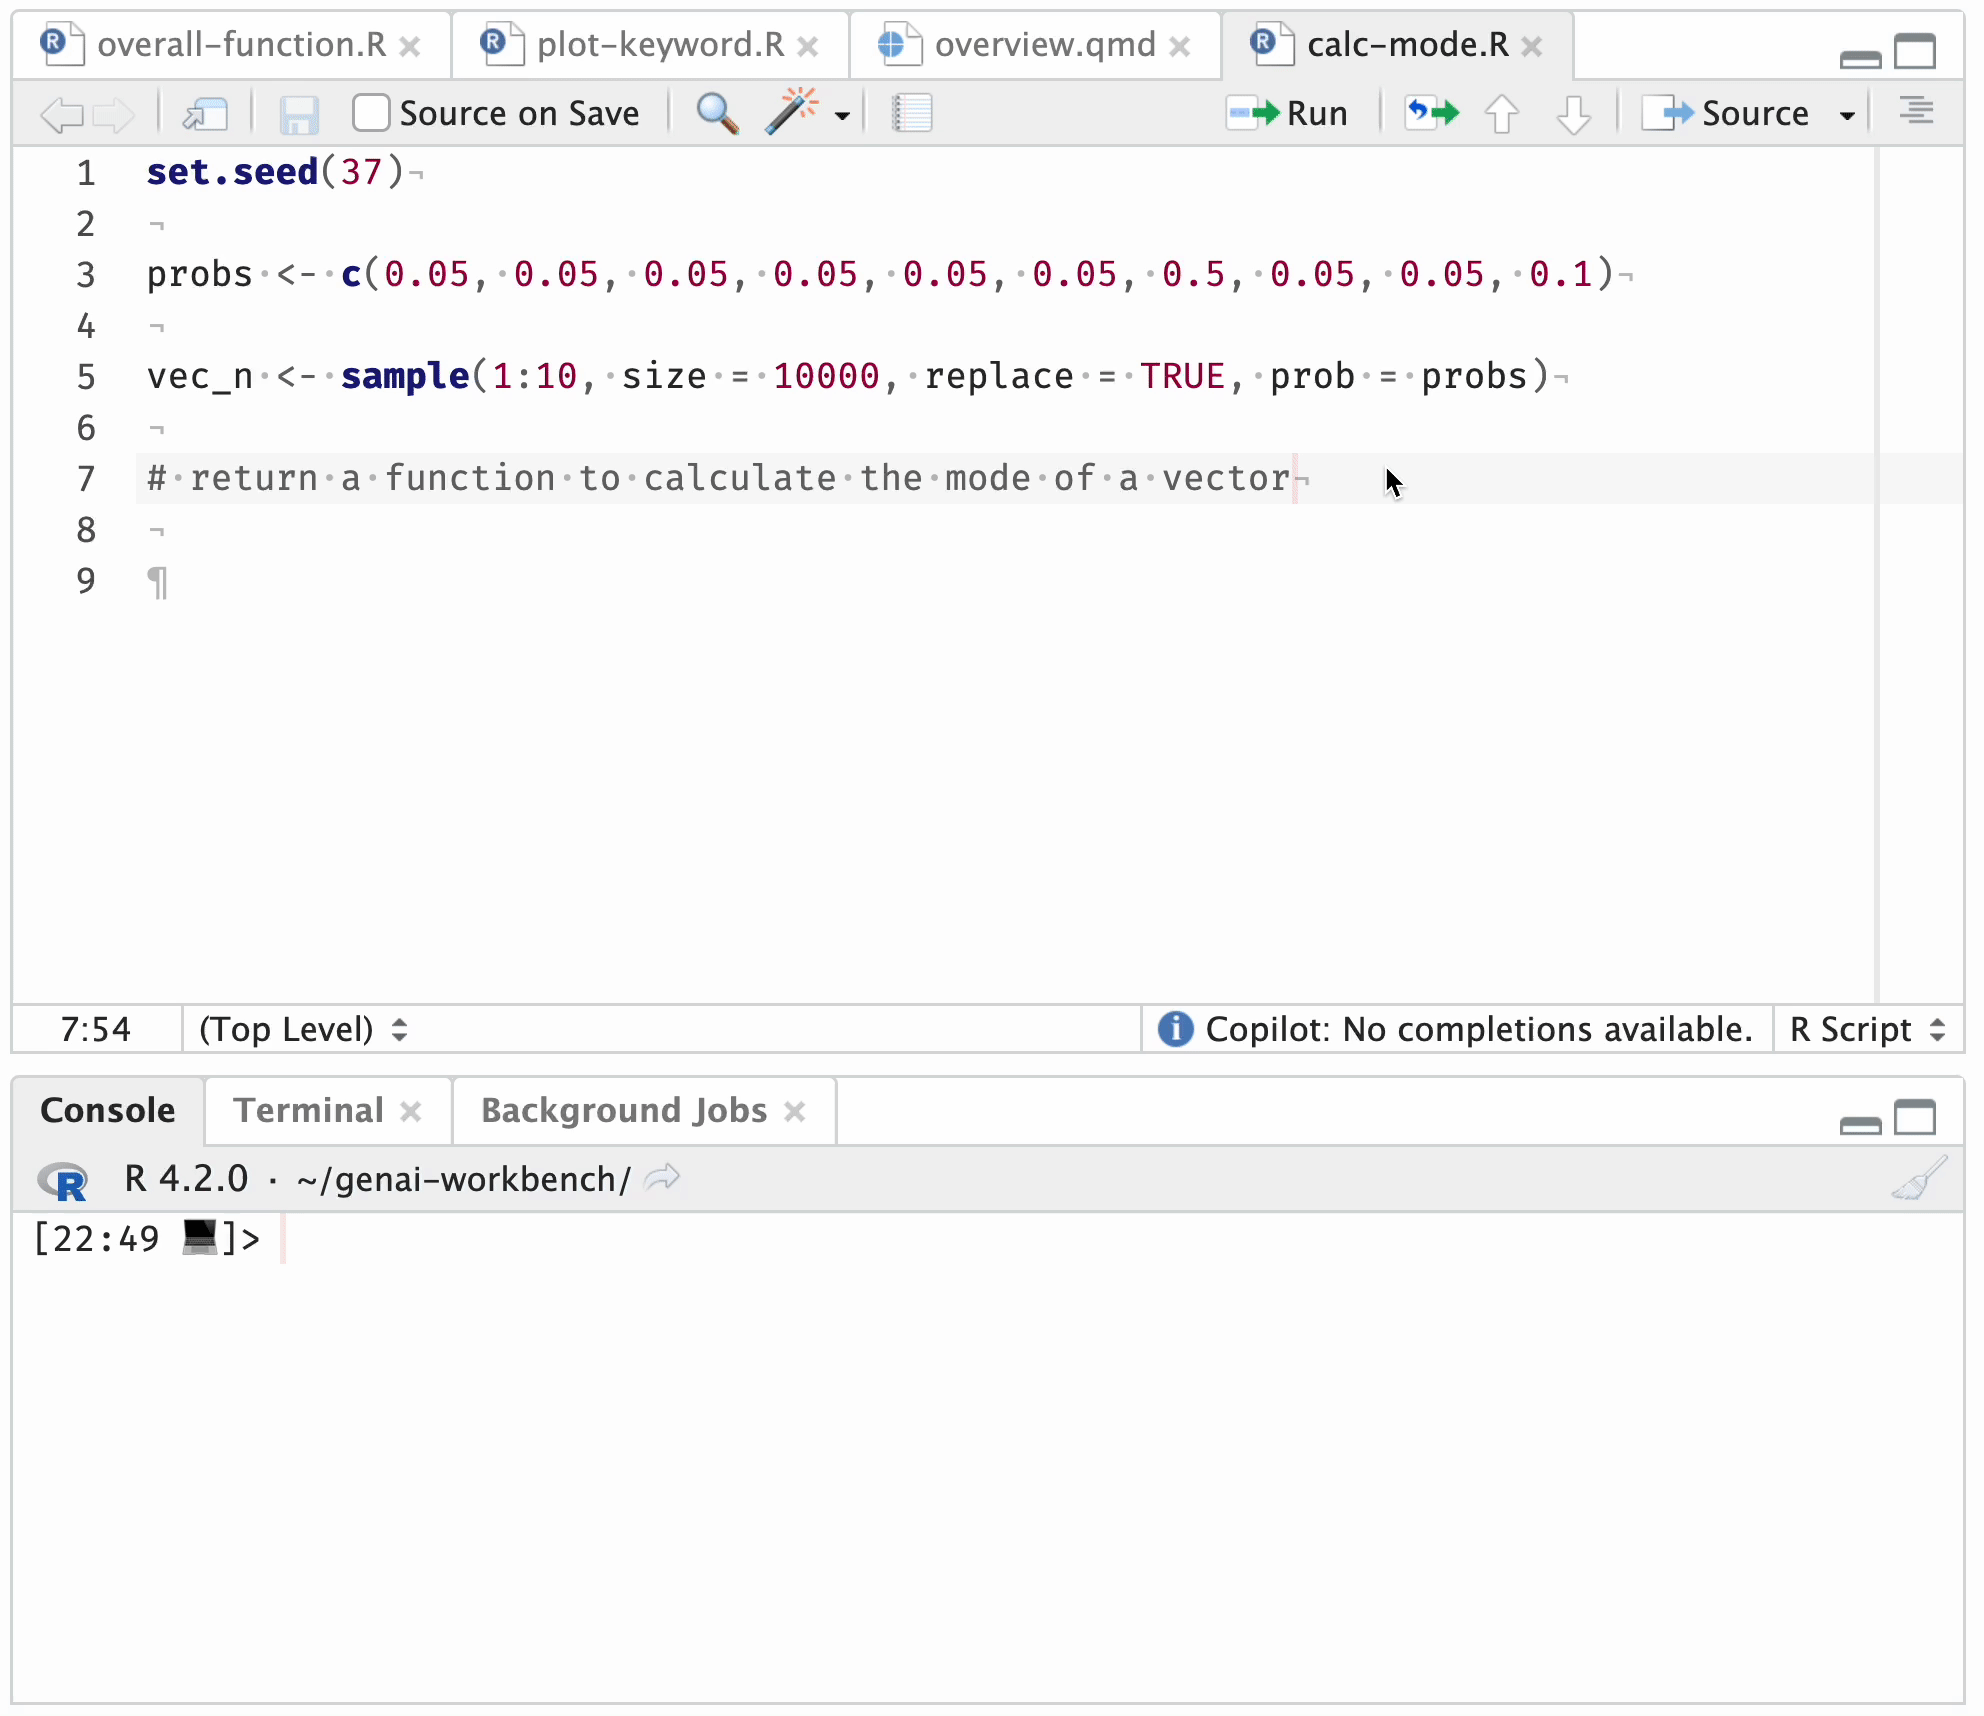
Task: Run the current line of code
Action: tap(1290, 113)
